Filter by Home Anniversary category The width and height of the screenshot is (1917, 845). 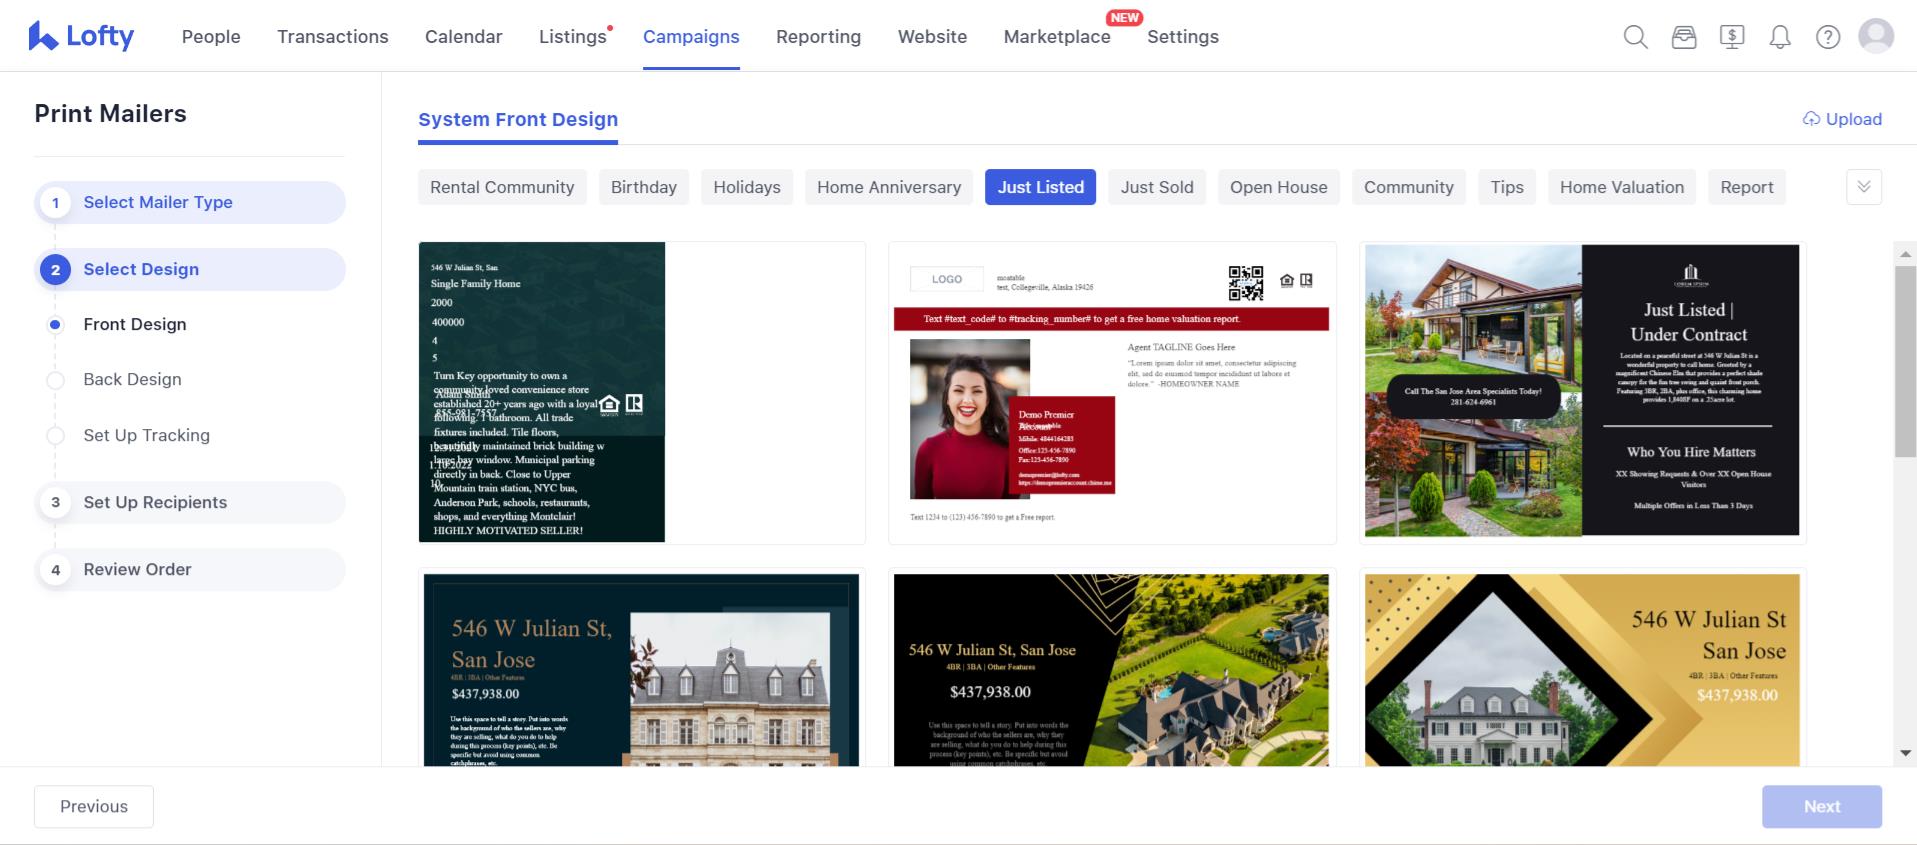click(x=889, y=187)
